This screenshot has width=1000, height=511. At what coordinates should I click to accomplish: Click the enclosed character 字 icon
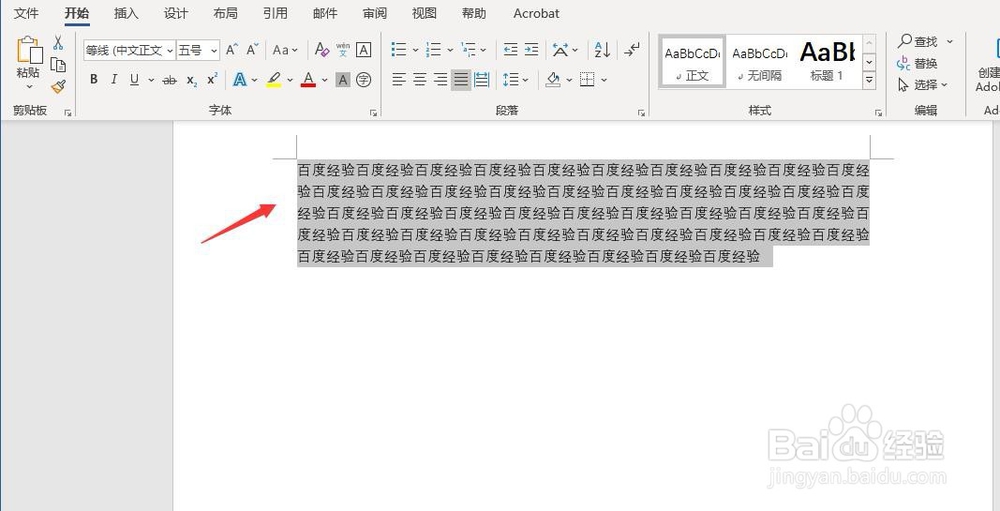[x=364, y=80]
